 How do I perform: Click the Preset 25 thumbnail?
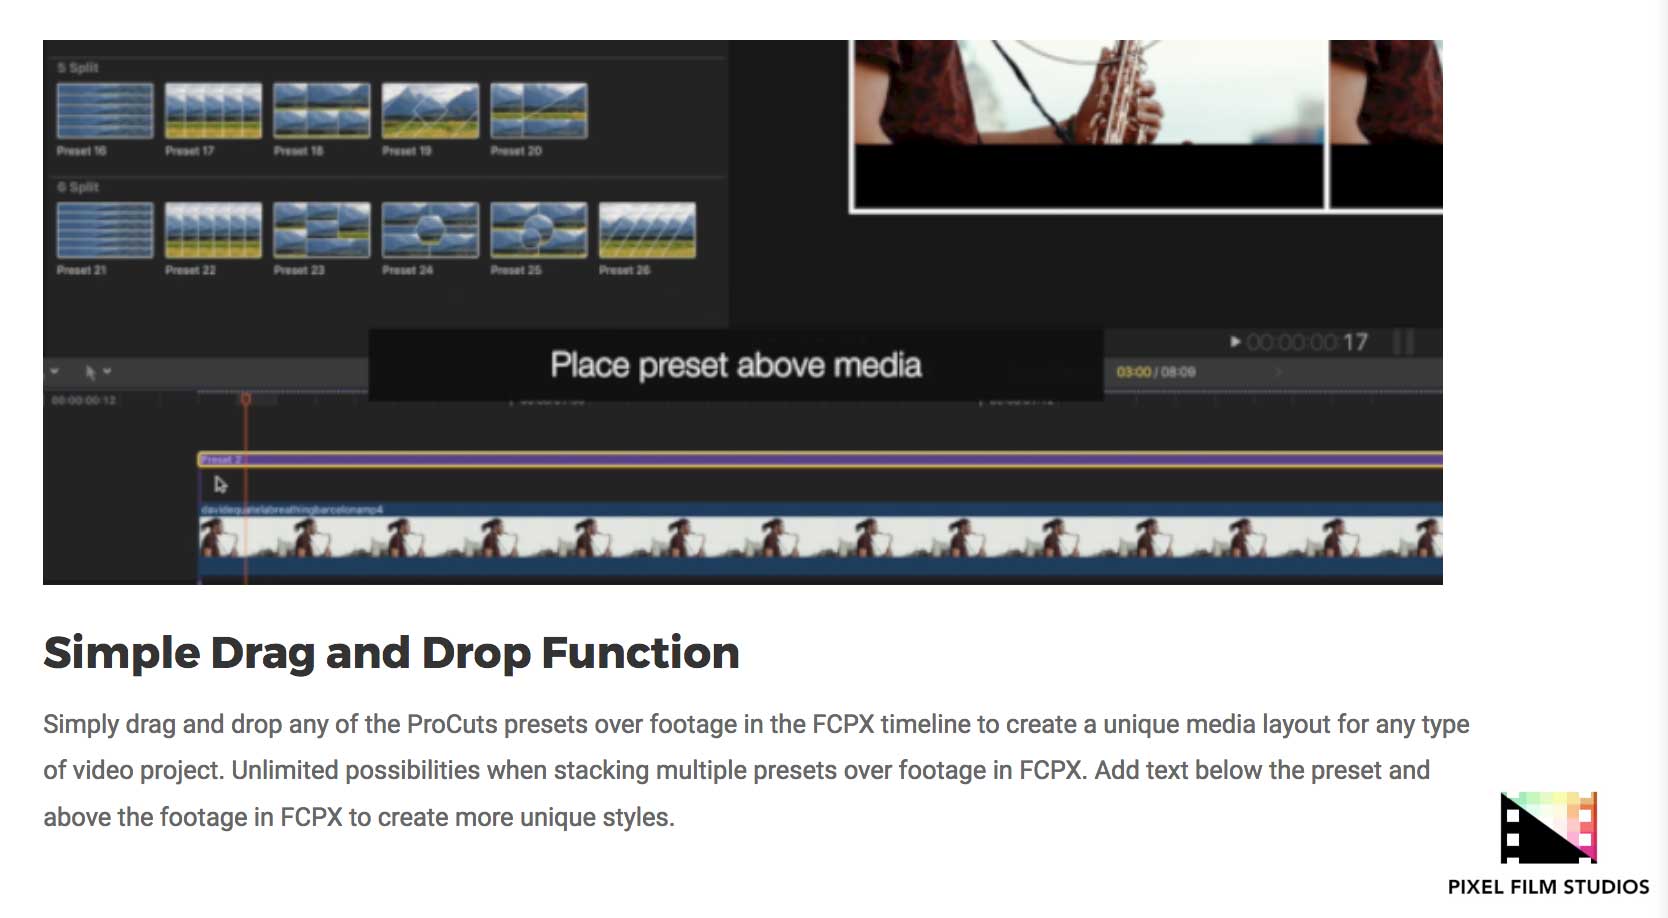pos(538,230)
